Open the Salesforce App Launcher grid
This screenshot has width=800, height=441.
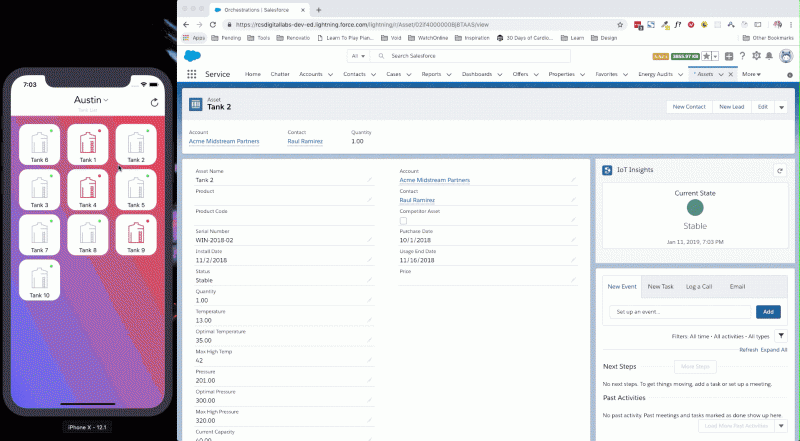tap(192, 74)
